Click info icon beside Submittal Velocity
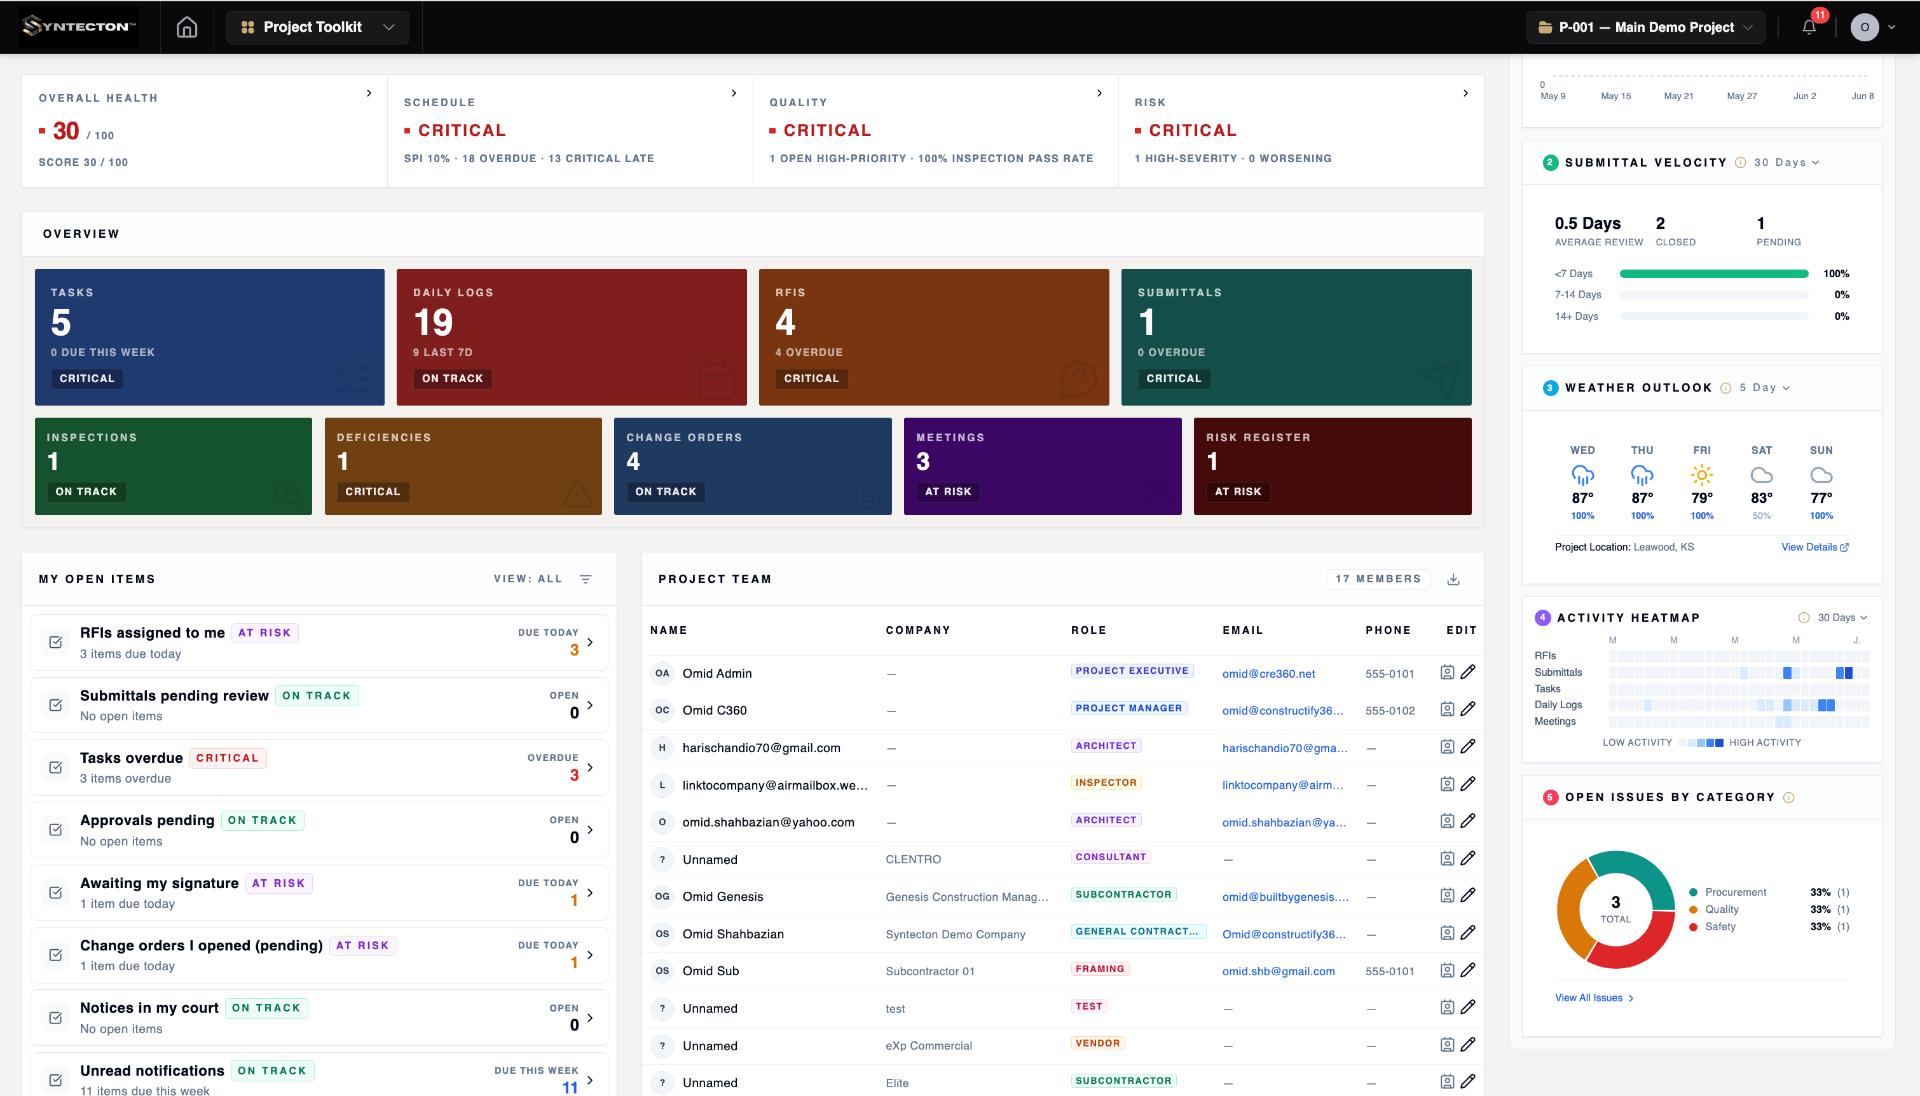 coord(1740,163)
